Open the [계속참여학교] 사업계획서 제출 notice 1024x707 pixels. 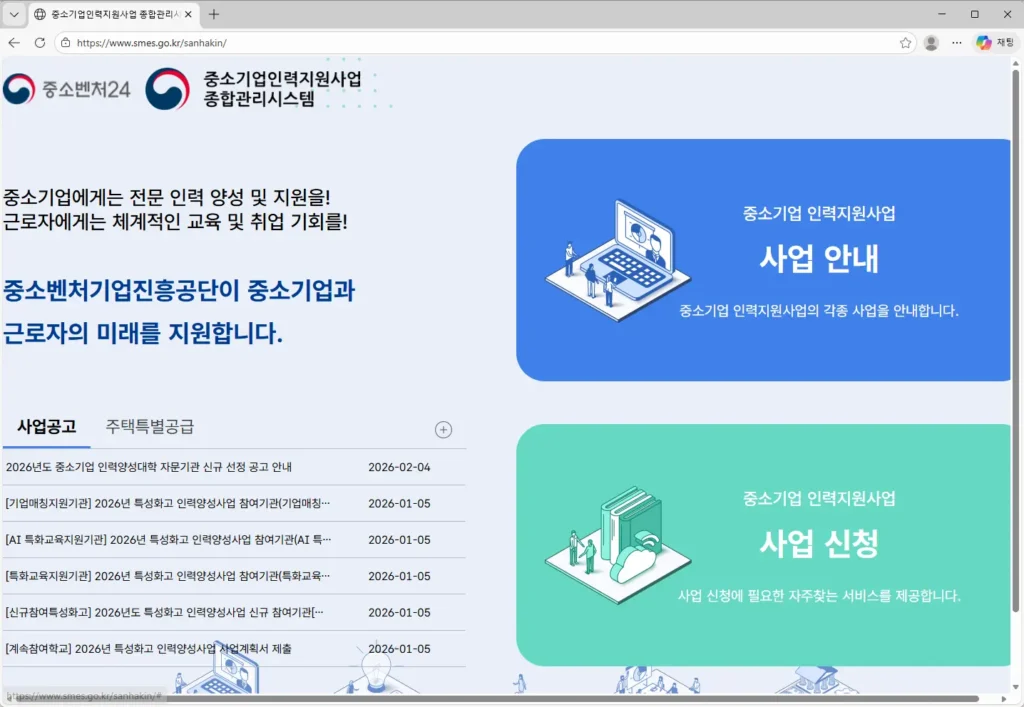(148, 649)
